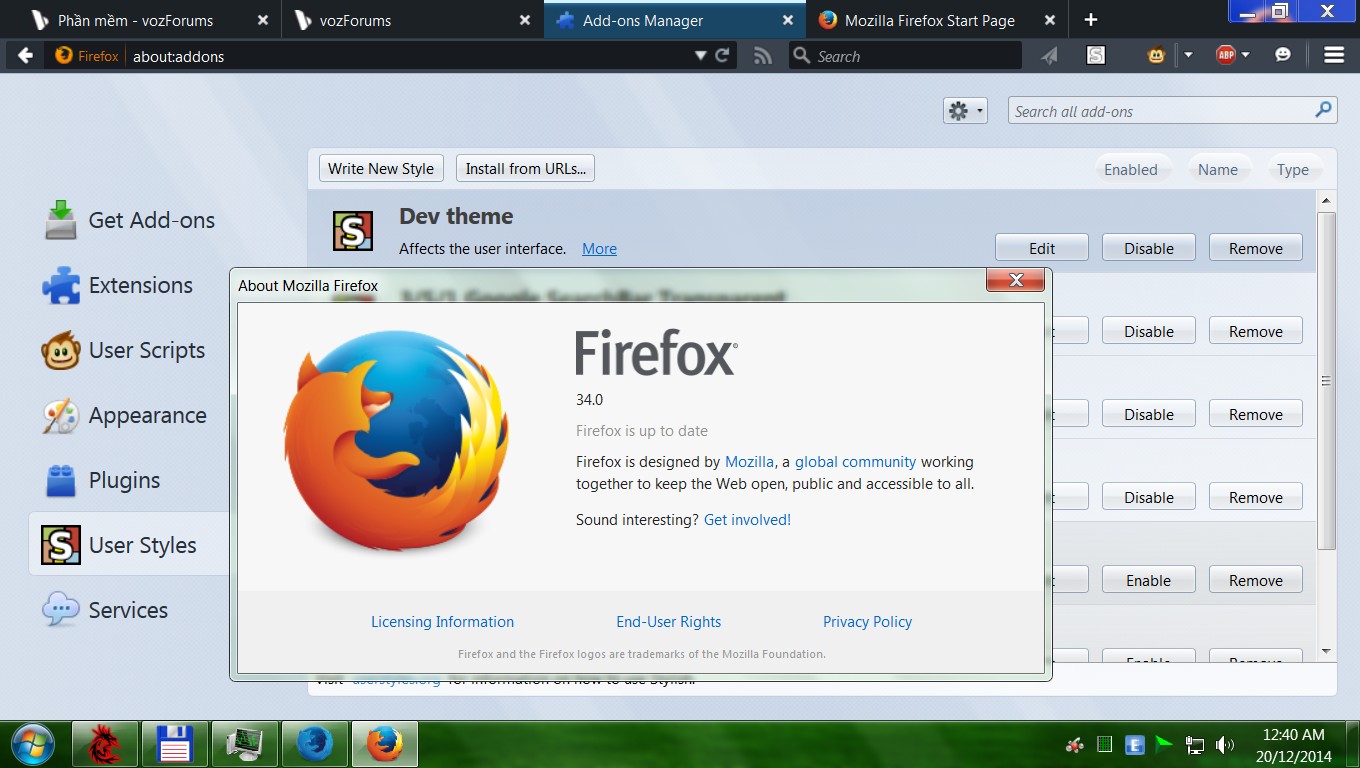Click the Greasemonkey monkey toolbar icon
Screen dimensions: 1360x768
point(1157,56)
